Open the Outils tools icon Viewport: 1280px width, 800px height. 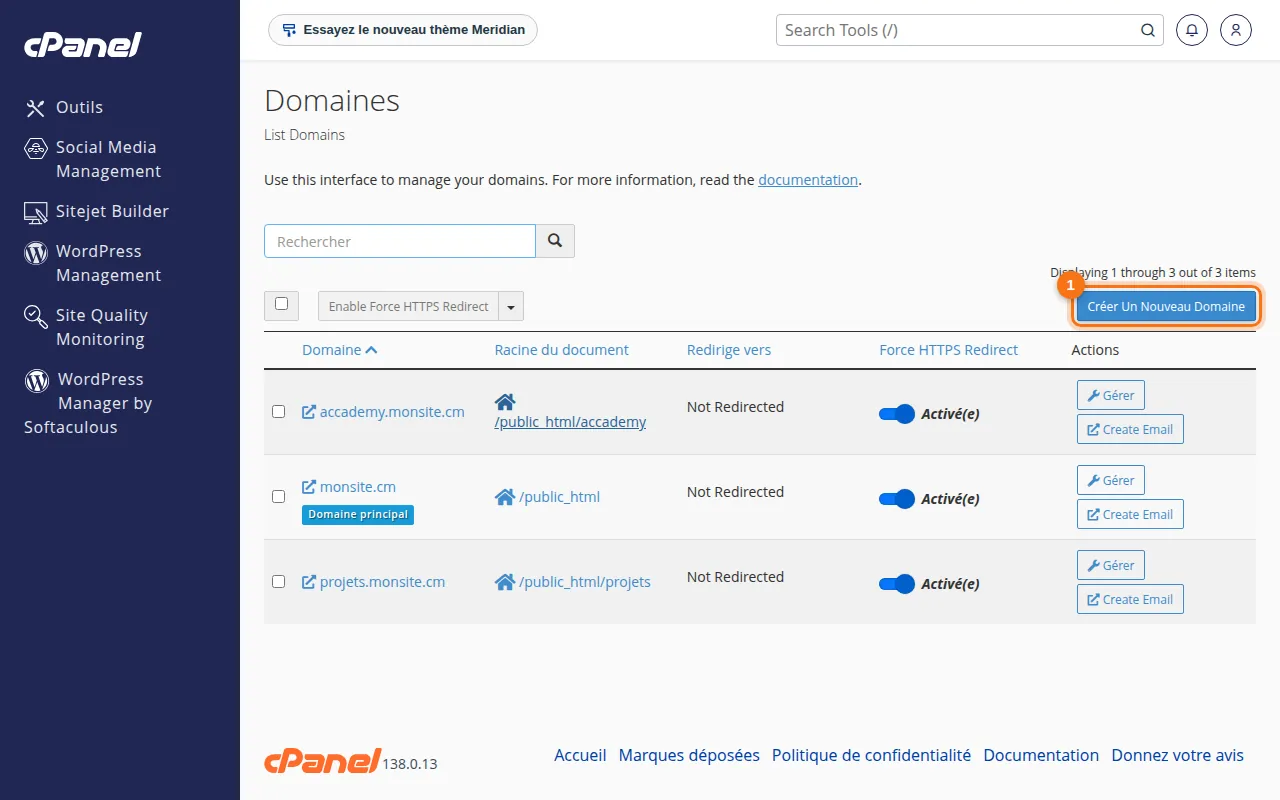point(36,108)
